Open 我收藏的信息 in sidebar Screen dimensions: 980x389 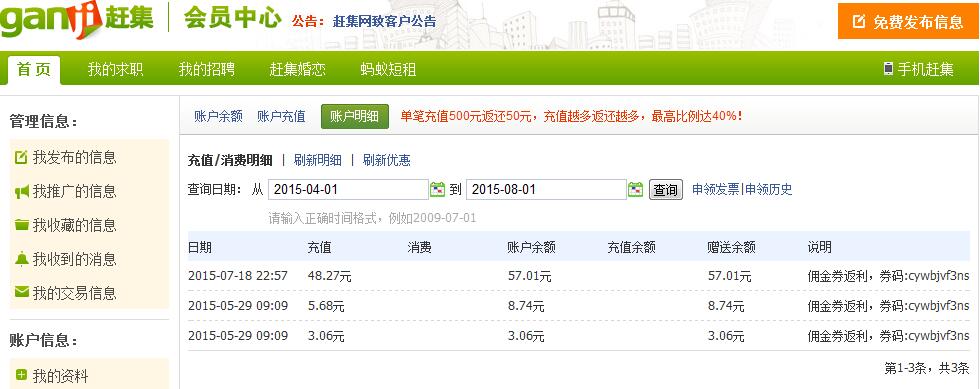click(74, 225)
